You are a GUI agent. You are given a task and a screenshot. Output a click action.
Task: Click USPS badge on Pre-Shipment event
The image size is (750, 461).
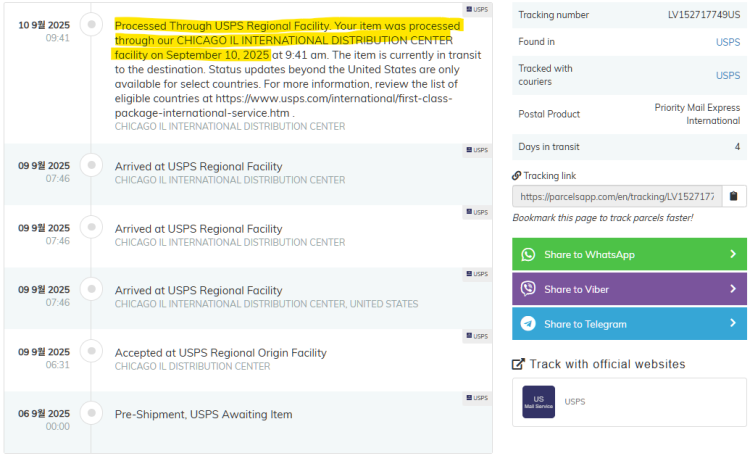pos(477,398)
